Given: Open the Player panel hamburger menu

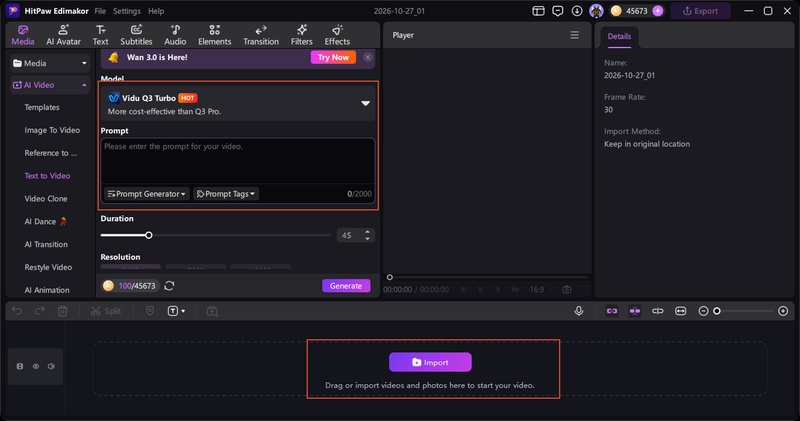Looking at the screenshot, I should coord(574,35).
